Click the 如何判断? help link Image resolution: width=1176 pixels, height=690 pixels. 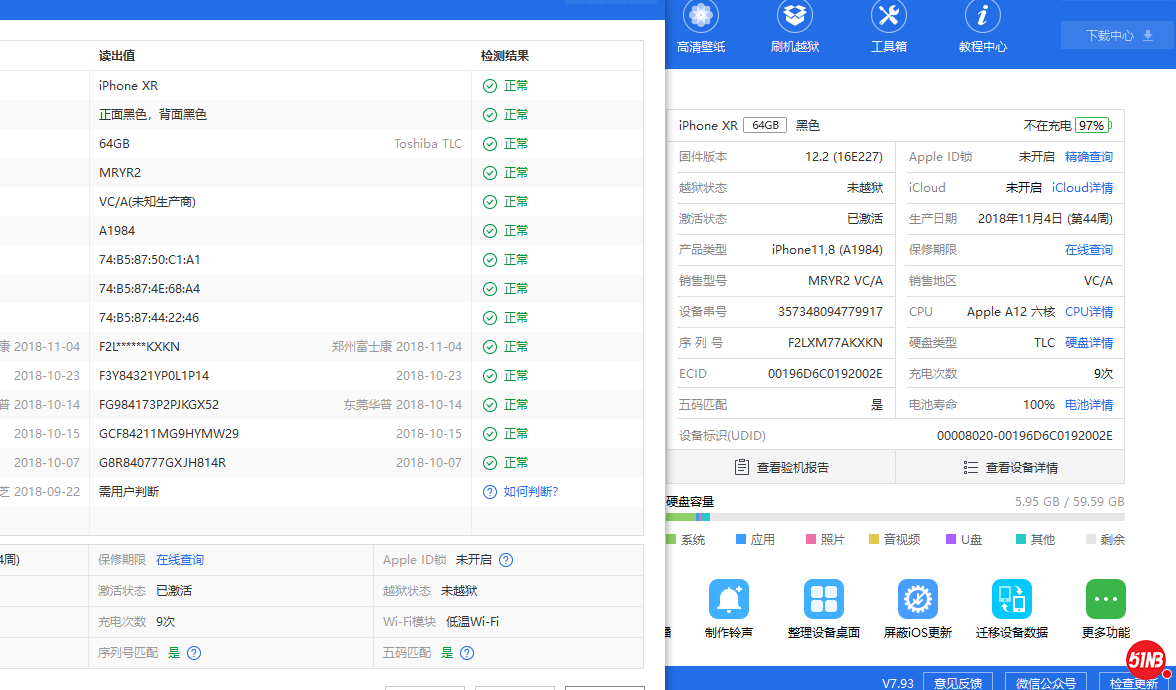[530, 492]
